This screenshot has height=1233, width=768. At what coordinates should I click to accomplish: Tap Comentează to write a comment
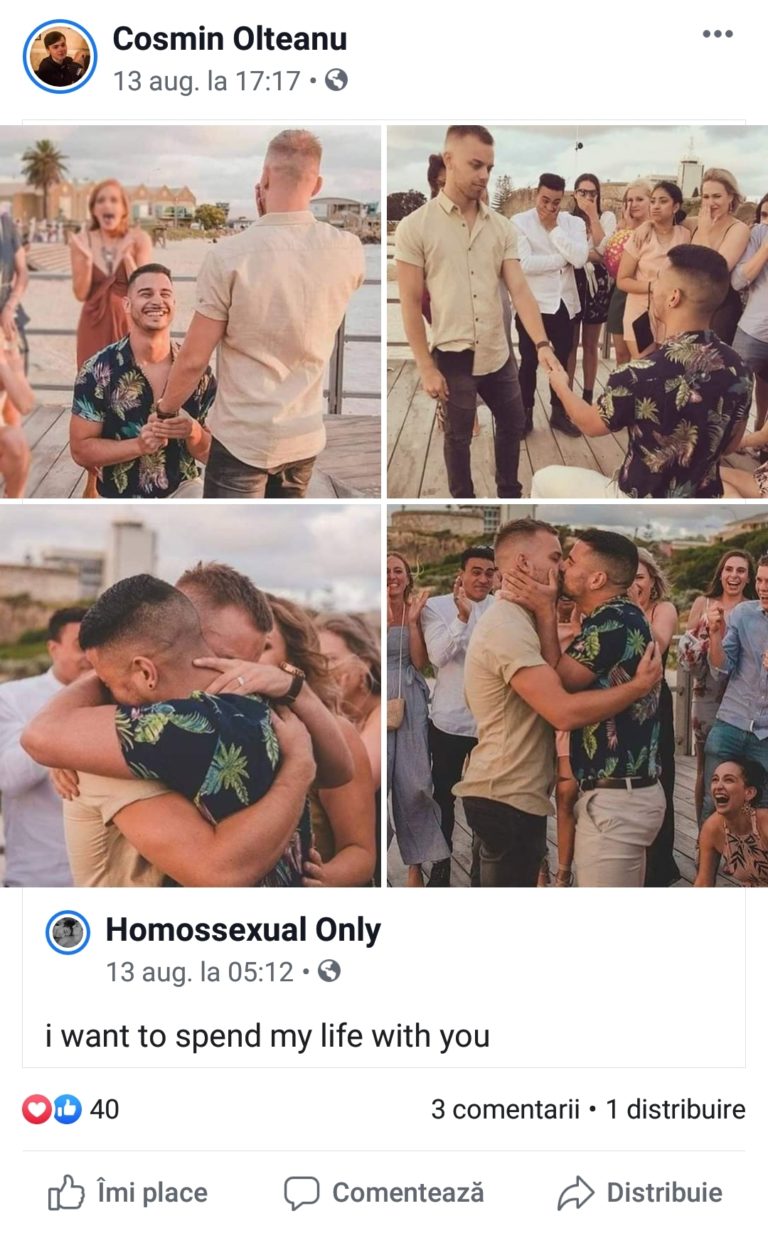pos(384,1192)
